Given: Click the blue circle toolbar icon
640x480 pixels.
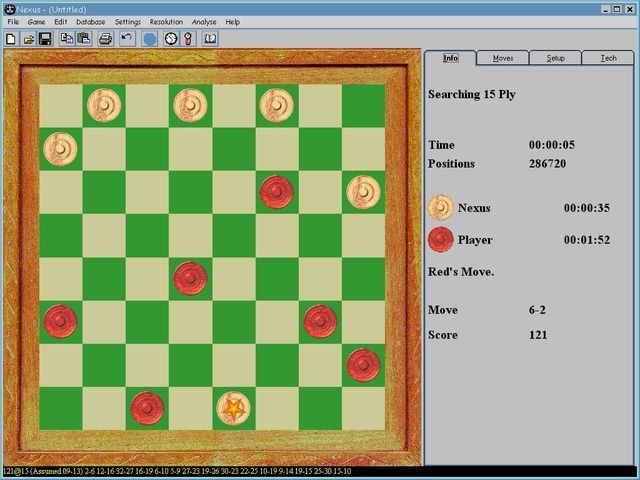Looking at the screenshot, I should (149, 39).
